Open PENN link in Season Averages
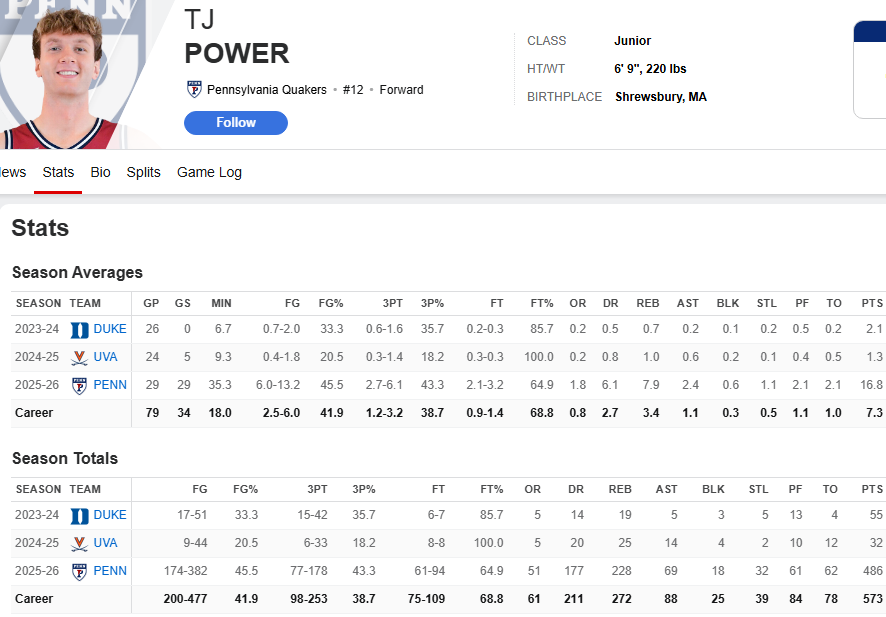This screenshot has width=886, height=617. coord(110,385)
